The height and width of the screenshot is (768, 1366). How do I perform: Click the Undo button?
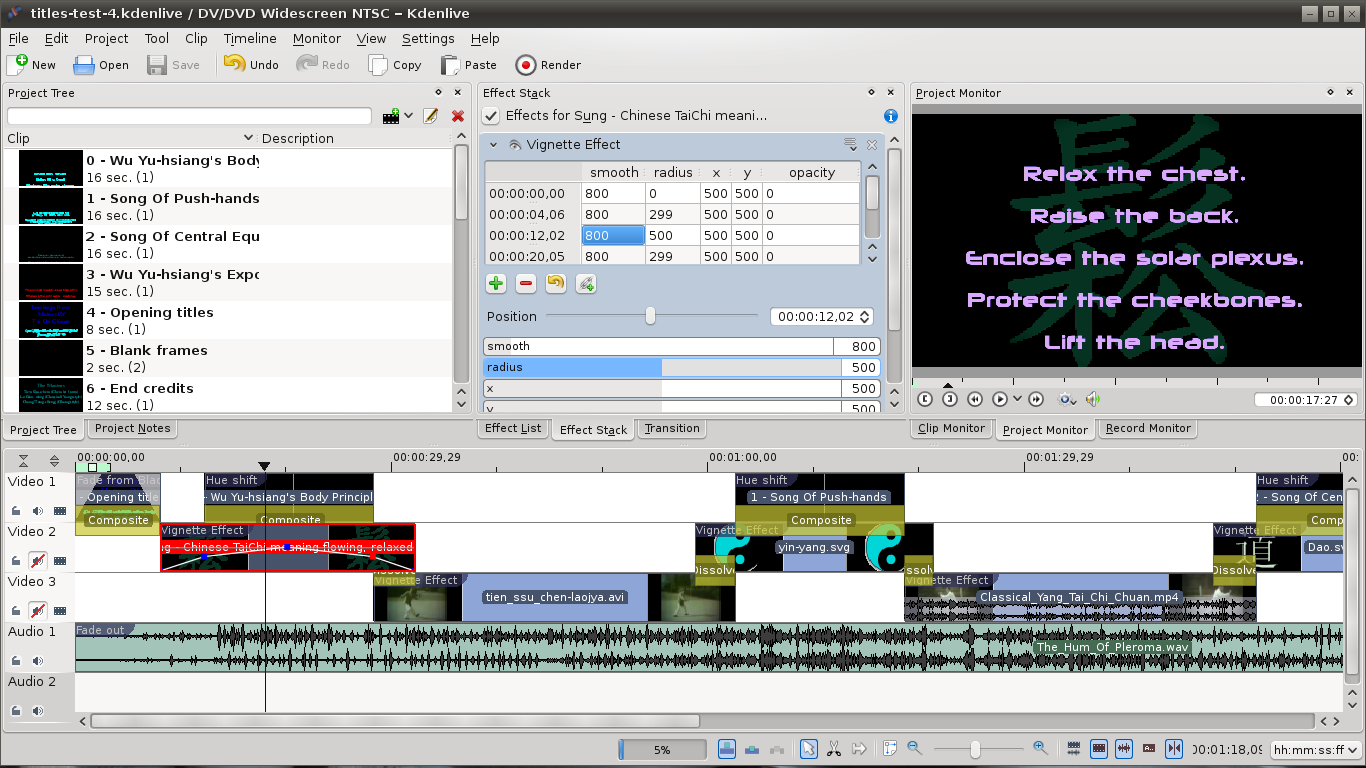(251, 65)
